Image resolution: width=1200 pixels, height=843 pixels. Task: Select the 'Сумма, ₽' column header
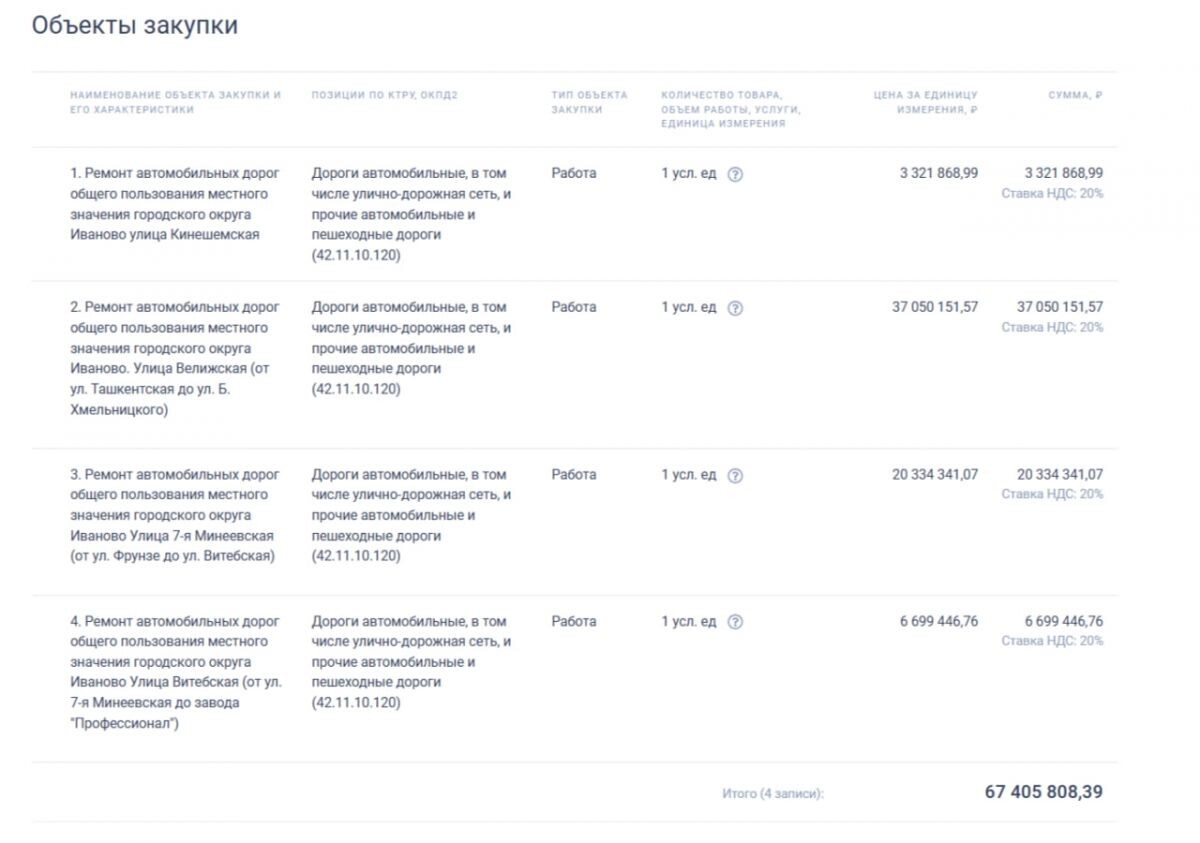1075,95
